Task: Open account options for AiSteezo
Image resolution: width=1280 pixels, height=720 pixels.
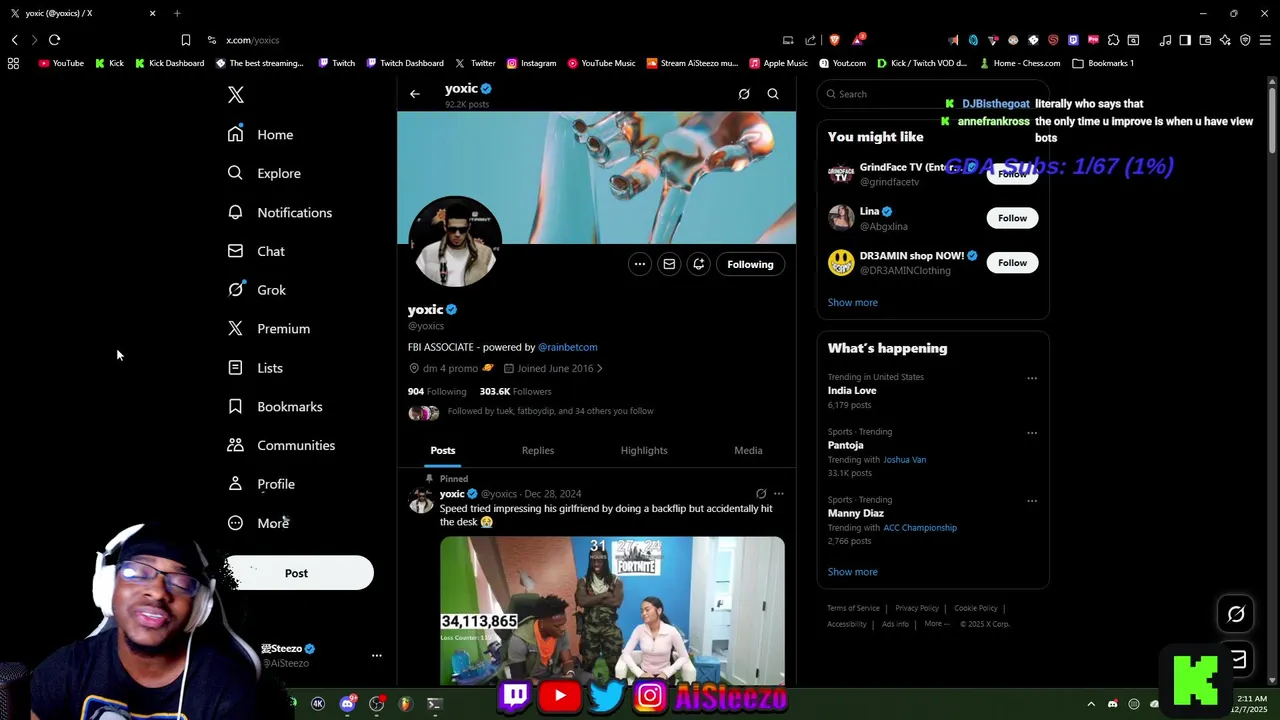Action: [x=377, y=656]
